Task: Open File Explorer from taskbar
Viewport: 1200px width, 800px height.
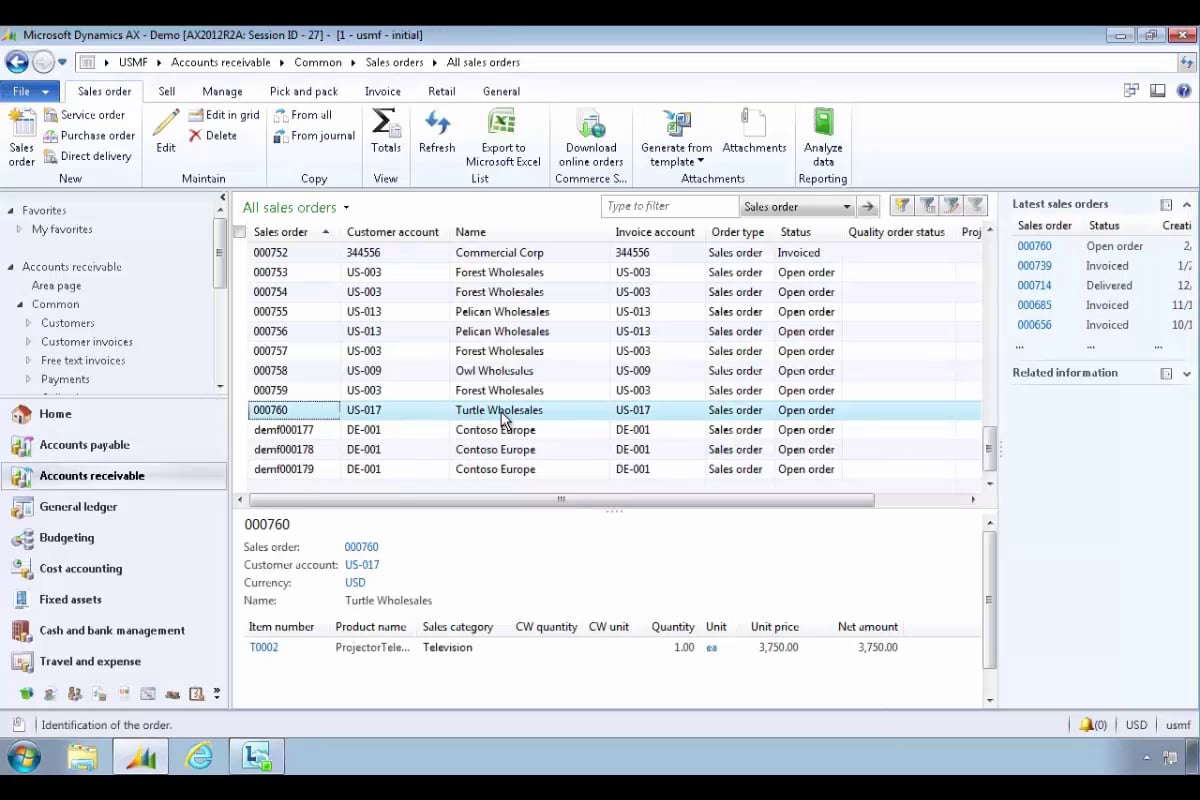Action: point(82,757)
